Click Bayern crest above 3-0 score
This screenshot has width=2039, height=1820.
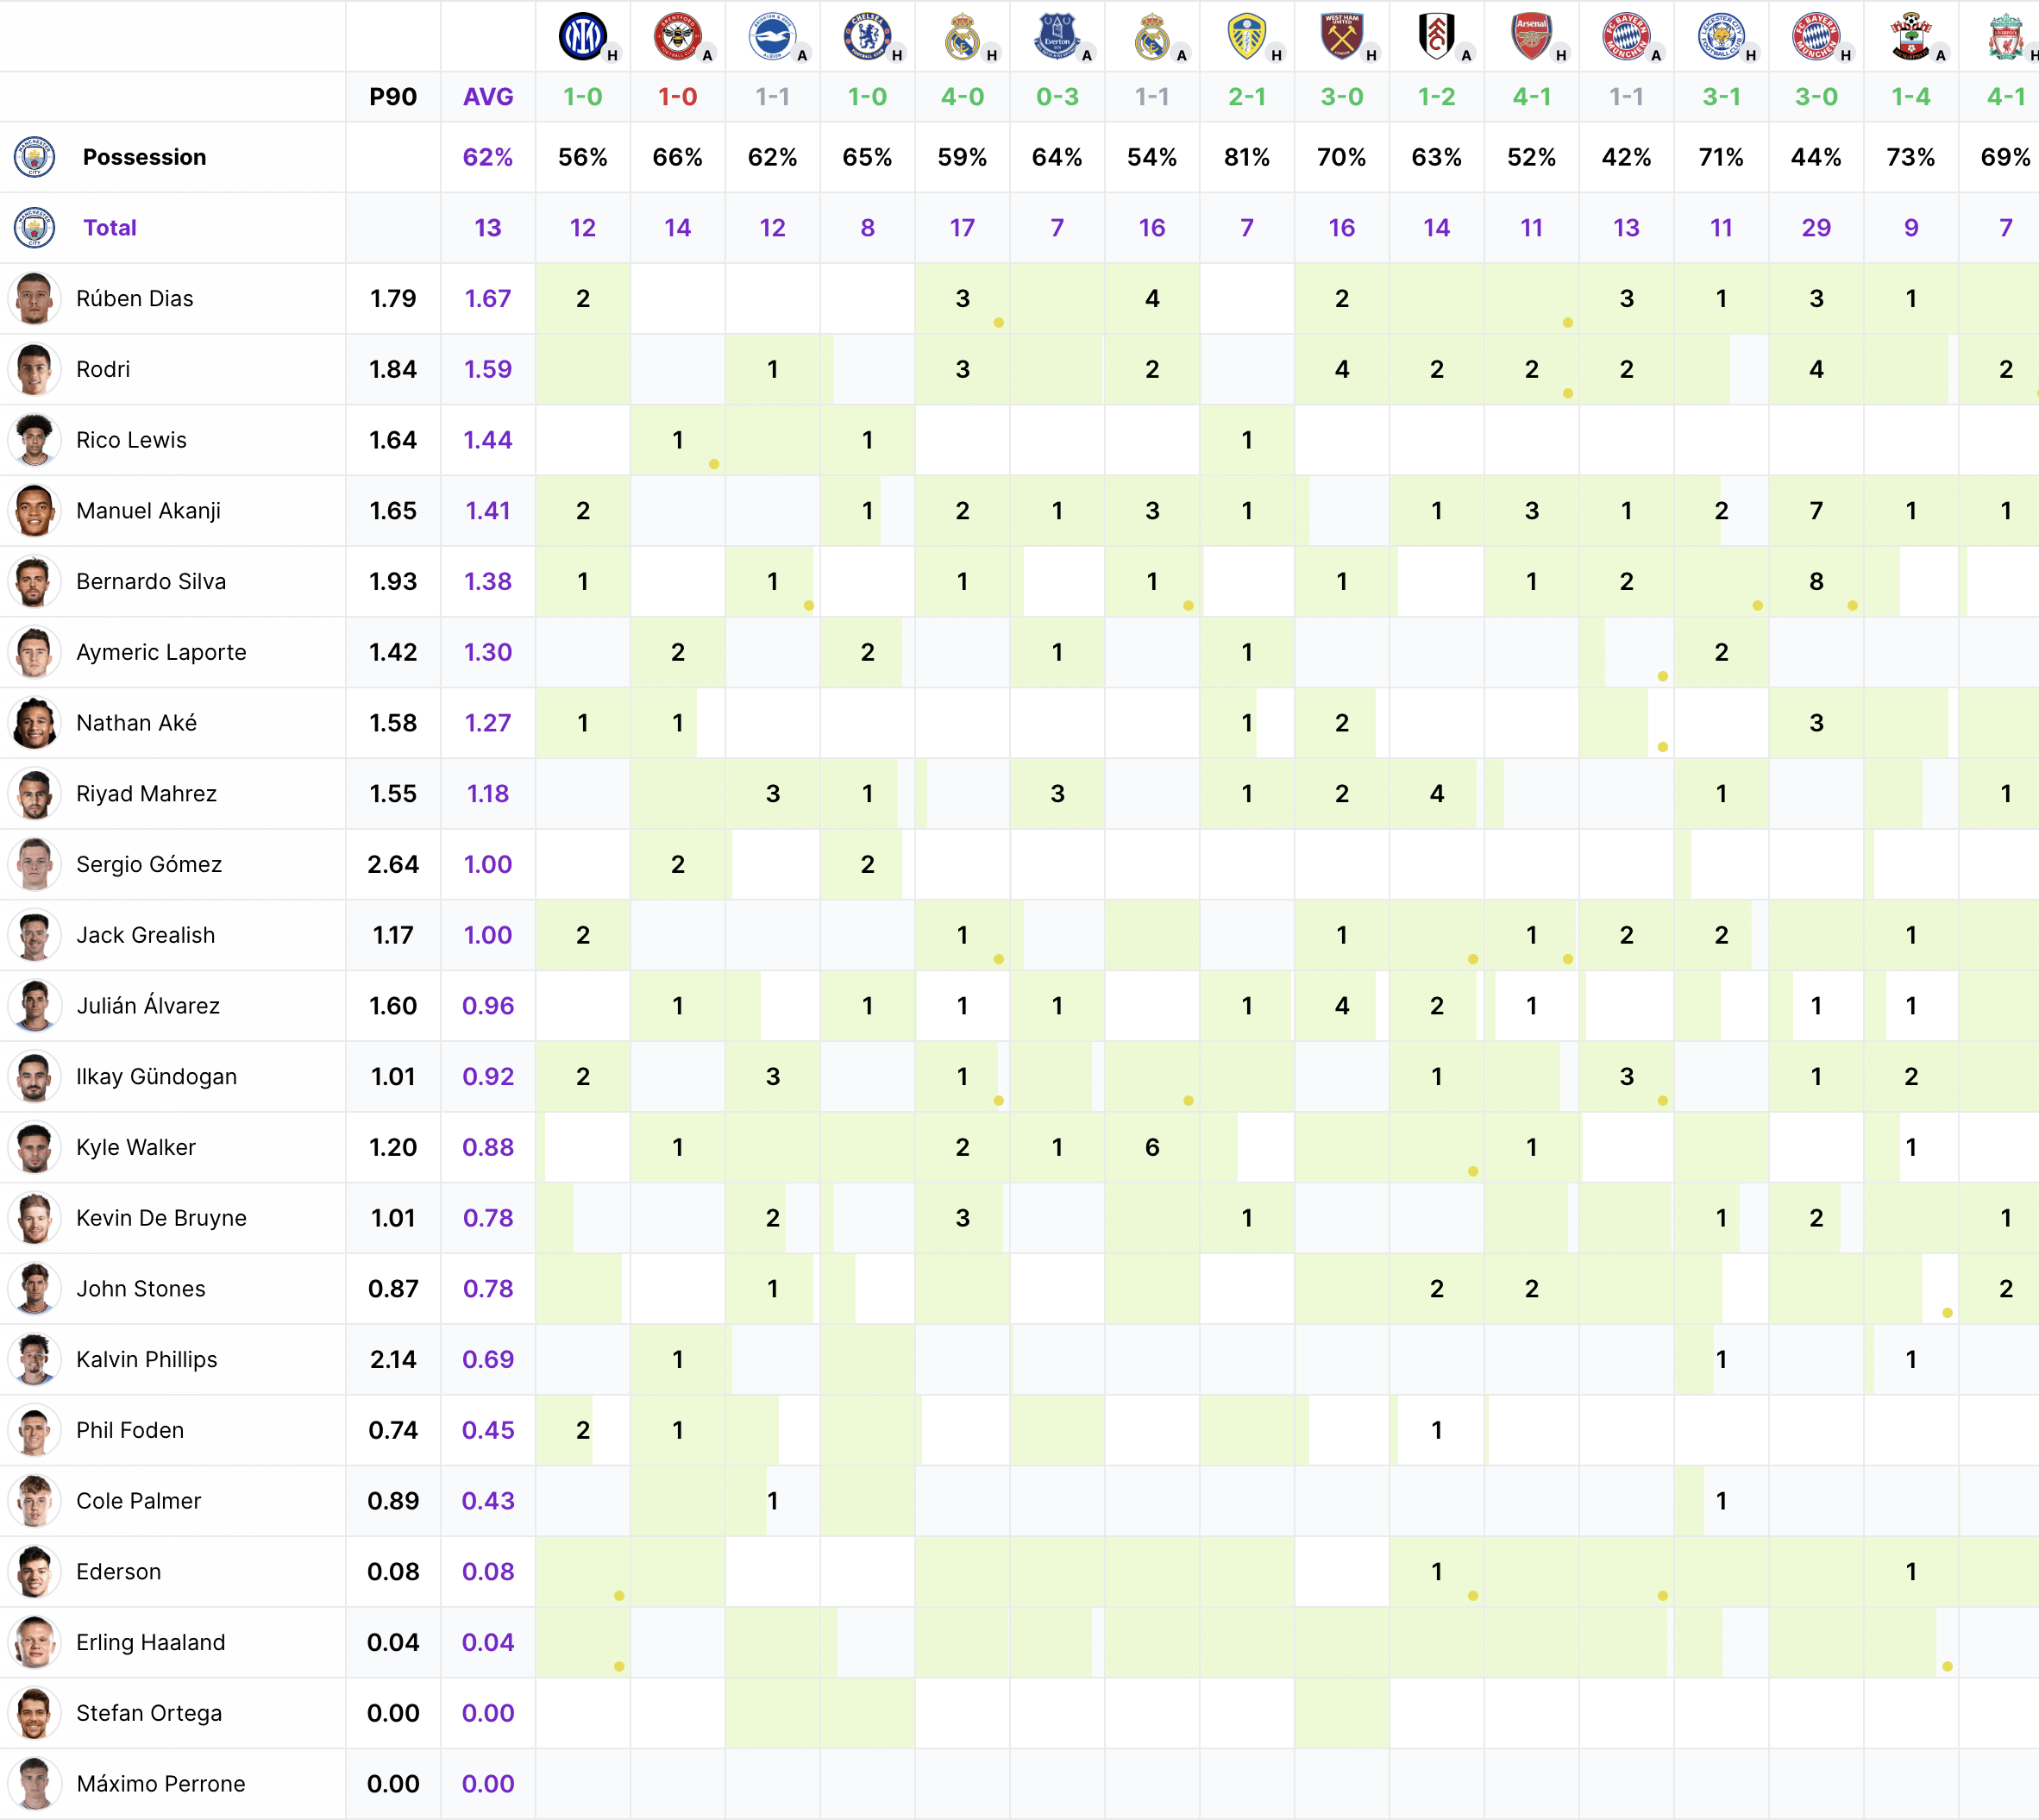point(1816,36)
